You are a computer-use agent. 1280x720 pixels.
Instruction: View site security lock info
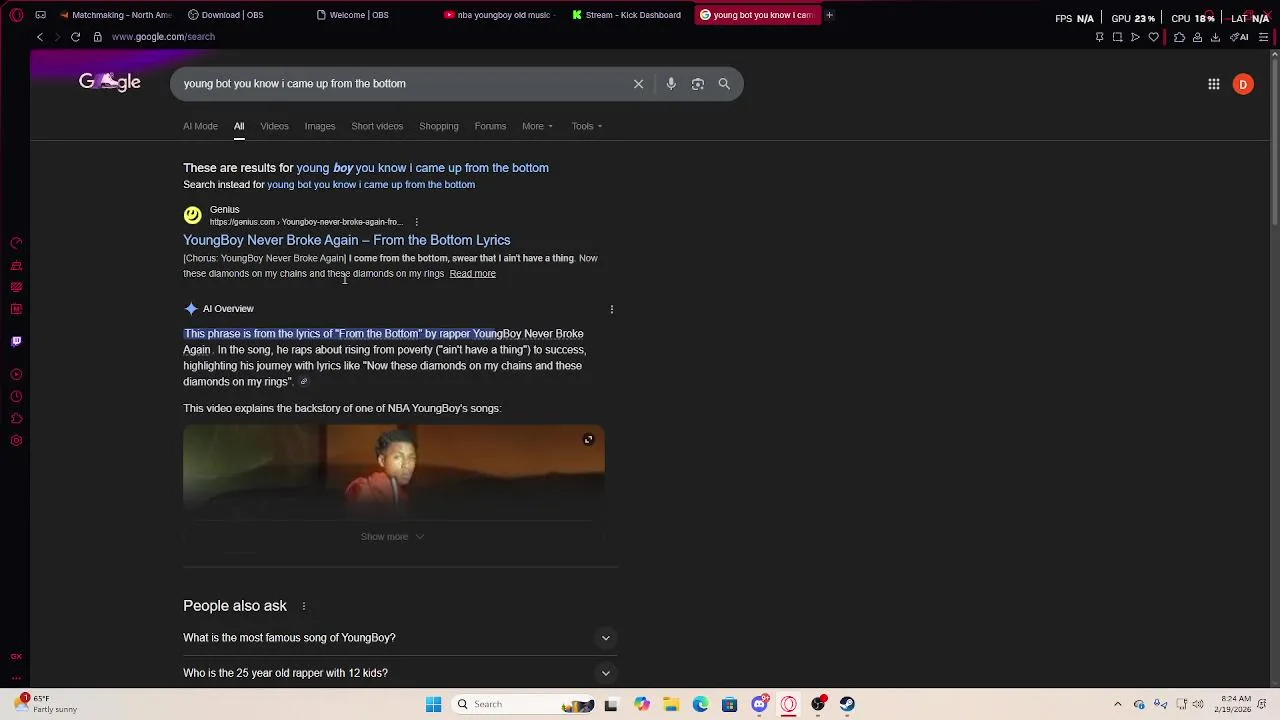(97, 37)
